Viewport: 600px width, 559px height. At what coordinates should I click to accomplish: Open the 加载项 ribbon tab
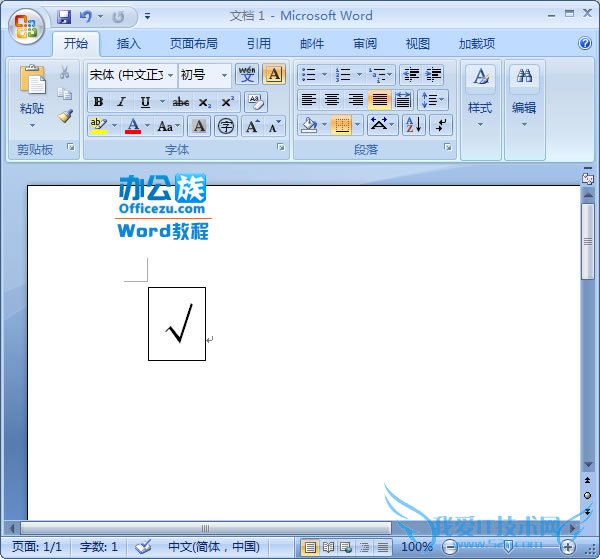coord(477,44)
